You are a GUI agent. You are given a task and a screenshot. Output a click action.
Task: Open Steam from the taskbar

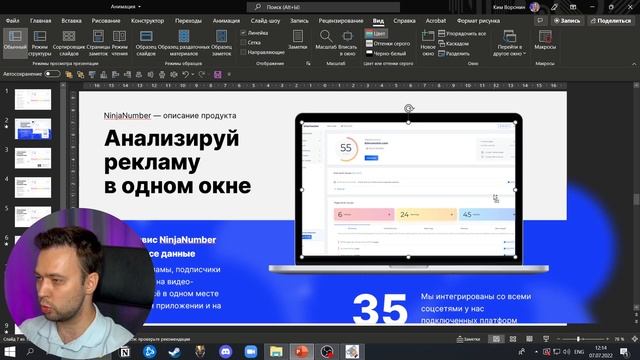coord(175,351)
